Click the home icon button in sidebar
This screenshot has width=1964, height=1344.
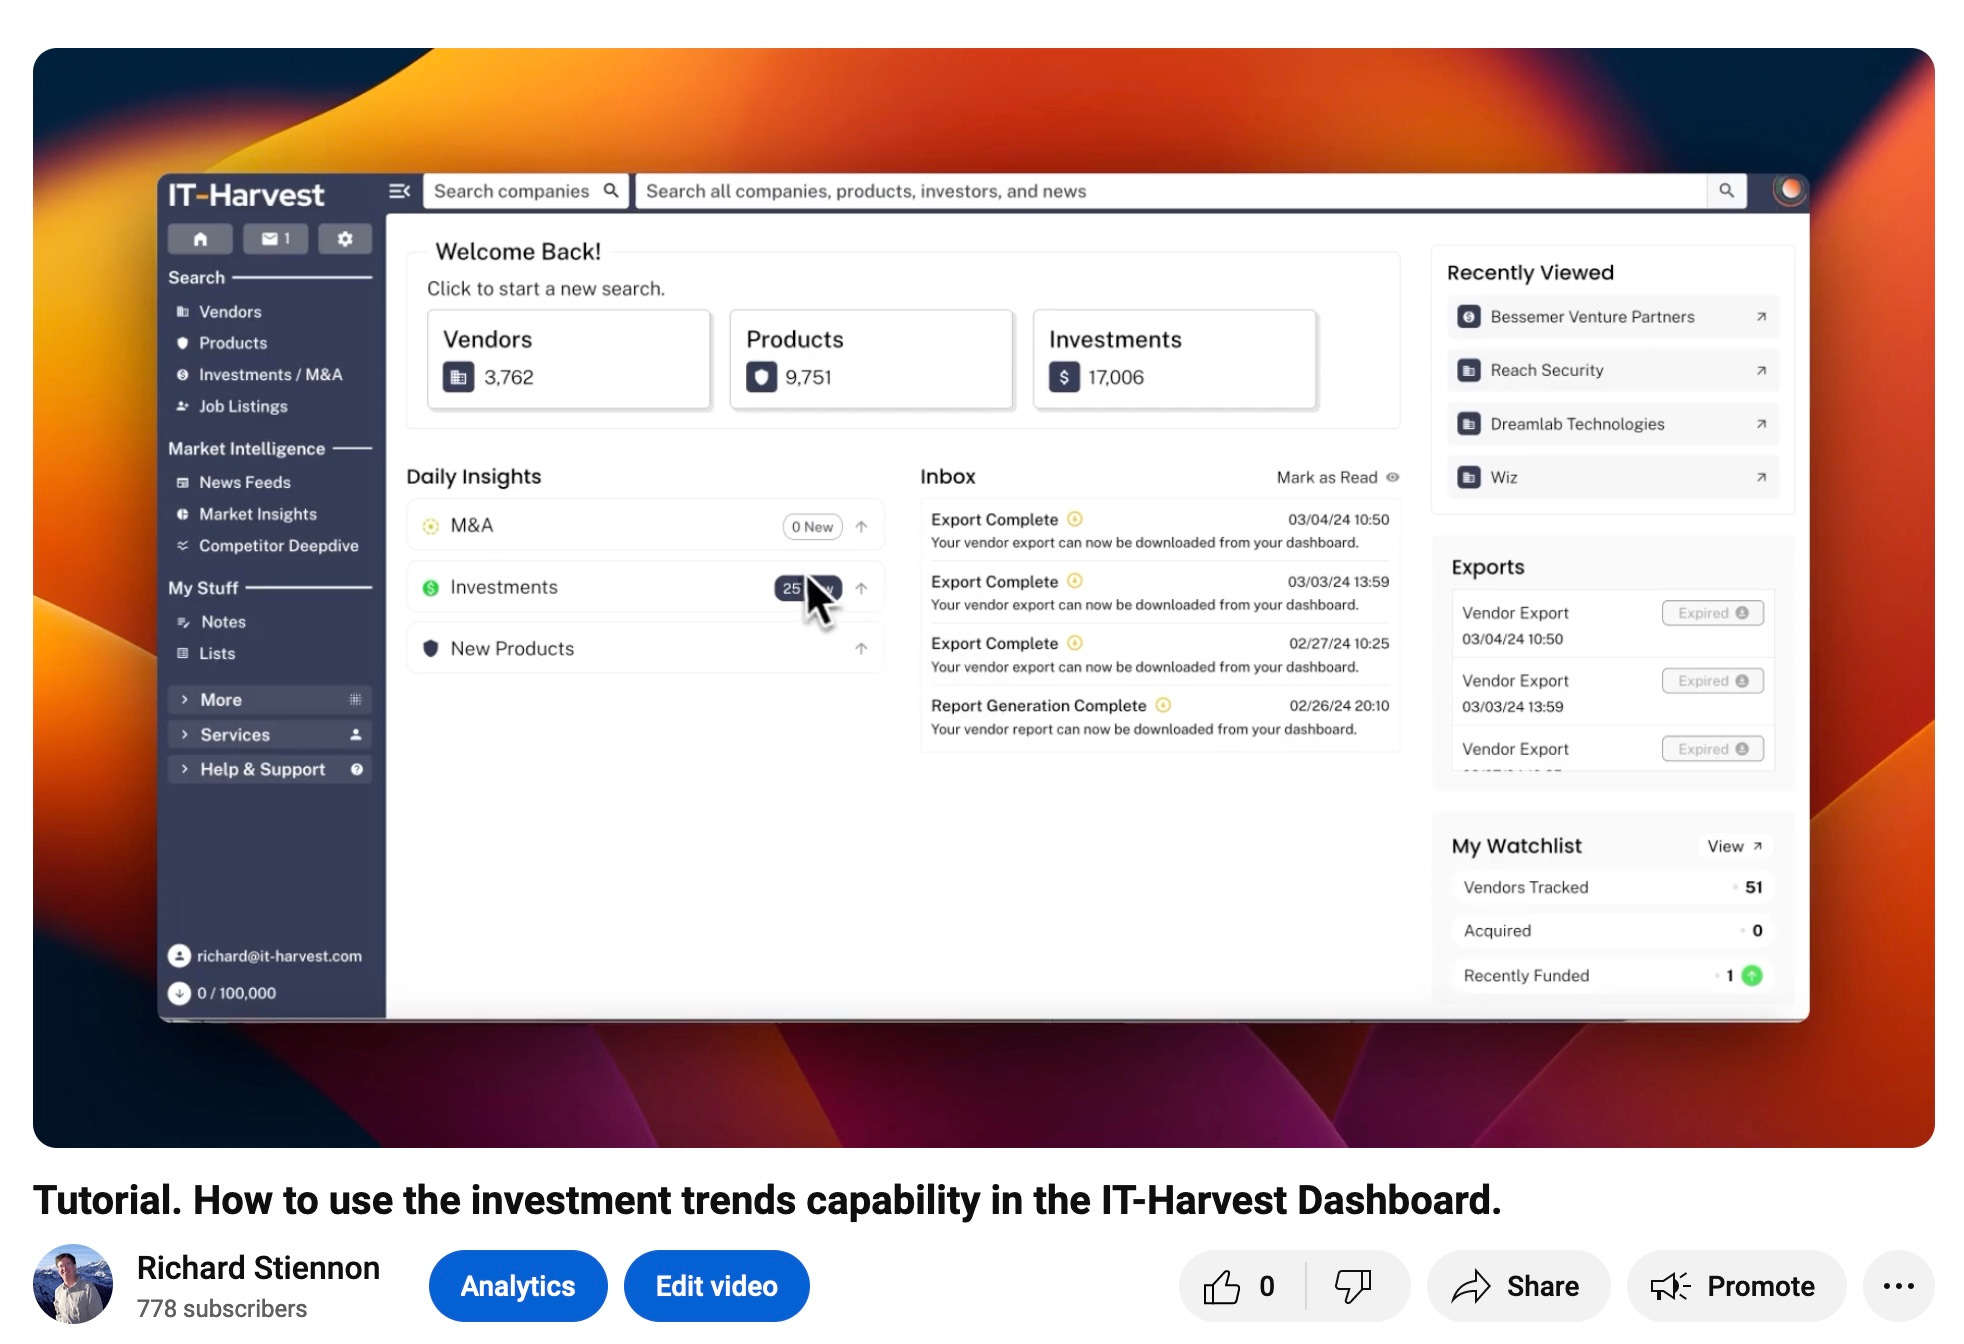point(200,239)
